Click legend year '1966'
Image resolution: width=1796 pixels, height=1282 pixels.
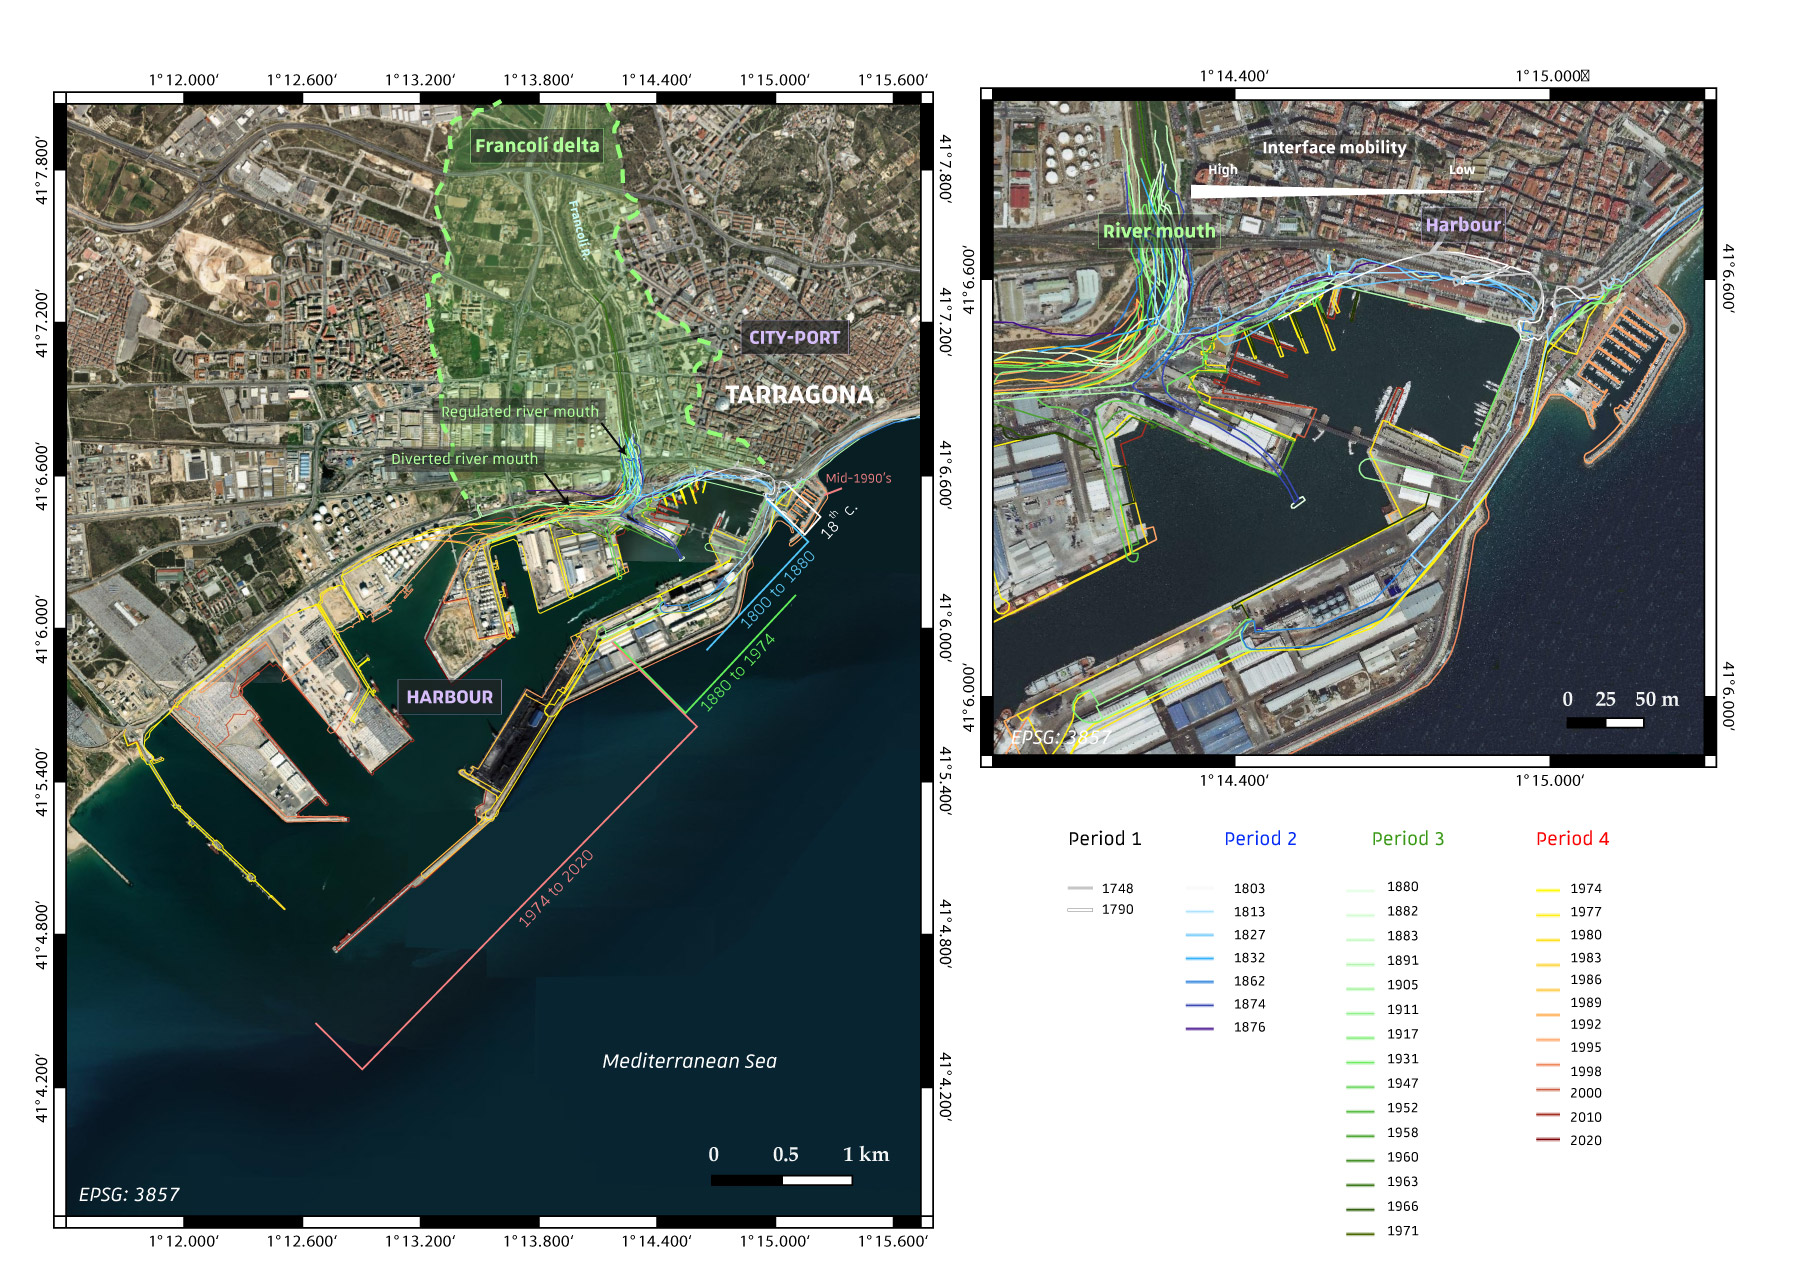click(1403, 1206)
